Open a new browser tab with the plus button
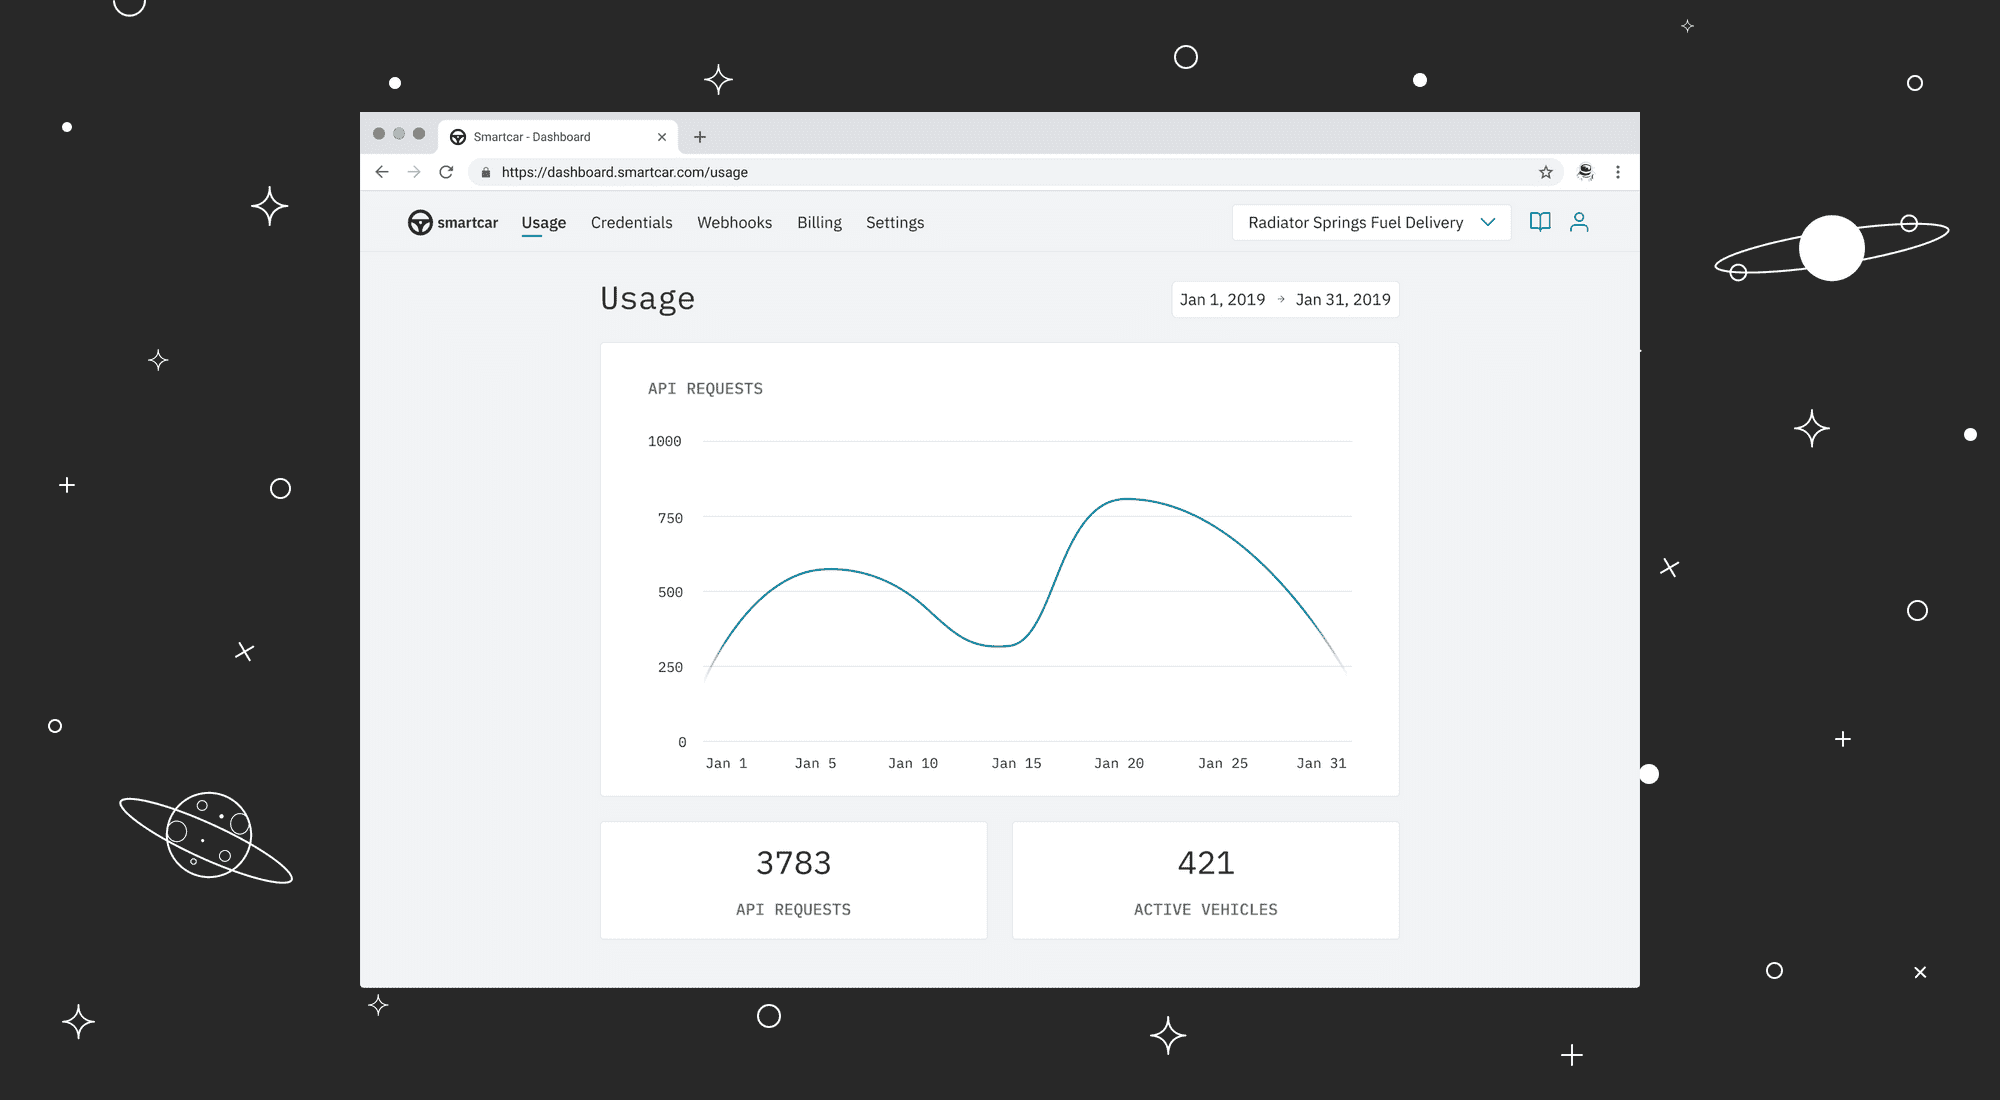This screenshot has width=2000, height=1100. tap(700, 136)
